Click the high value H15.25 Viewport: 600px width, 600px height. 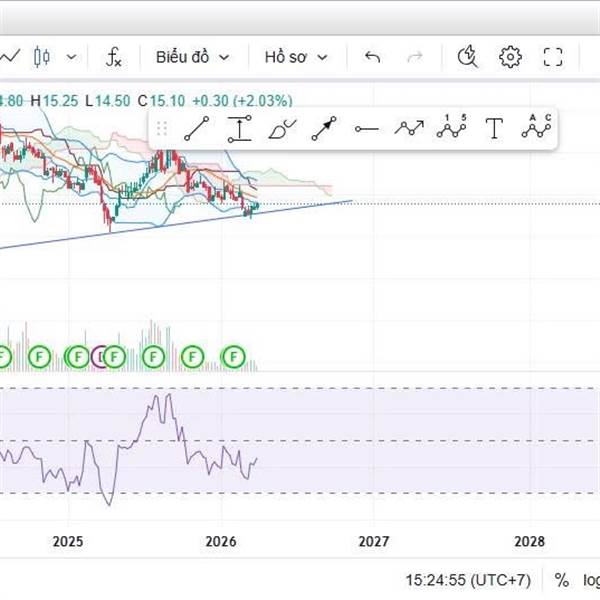[54, 101]
